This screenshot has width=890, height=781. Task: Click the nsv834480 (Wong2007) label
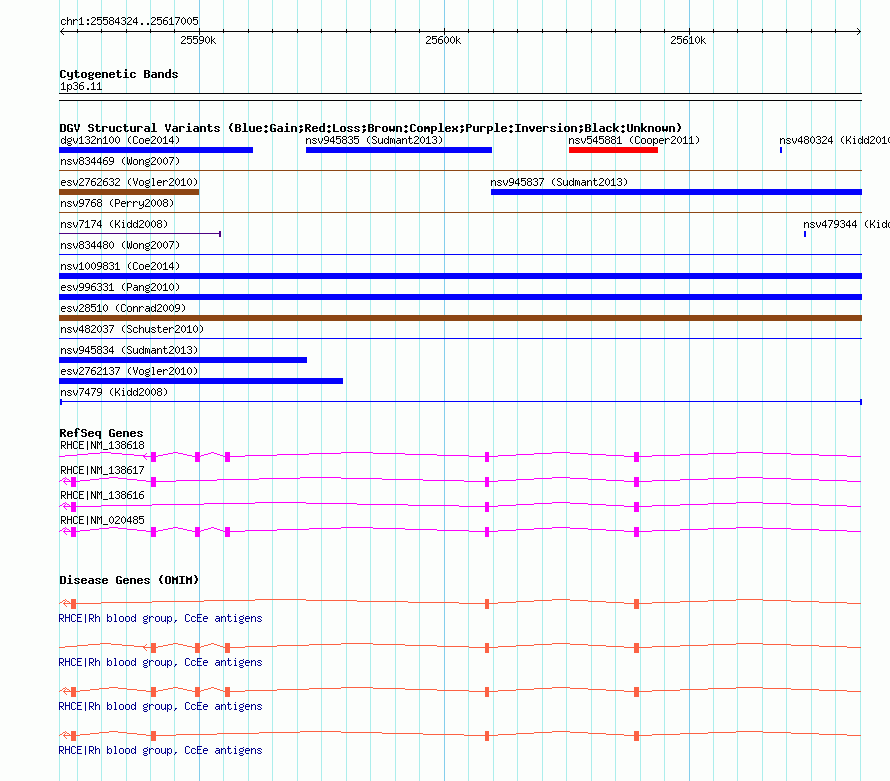pos(120,245)
